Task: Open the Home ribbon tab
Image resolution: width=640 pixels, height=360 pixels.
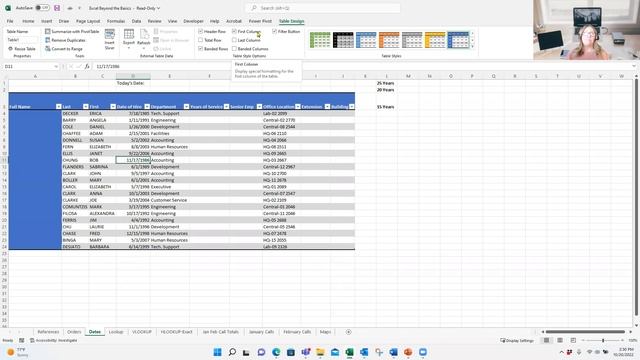Action: (x=28, y=21)
